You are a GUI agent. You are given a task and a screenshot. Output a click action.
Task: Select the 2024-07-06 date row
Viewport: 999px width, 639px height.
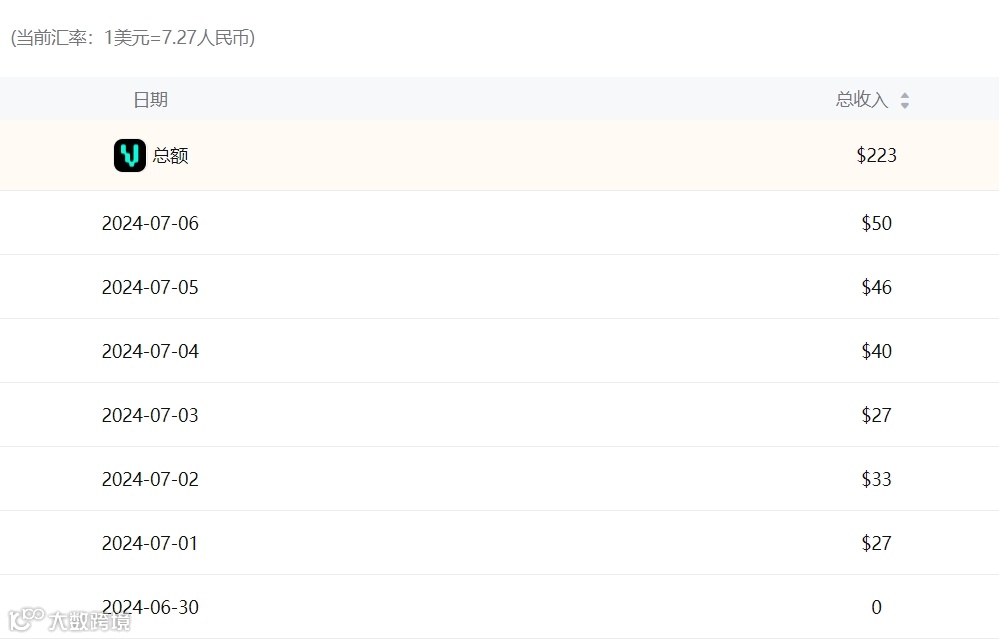coord(150,223)
